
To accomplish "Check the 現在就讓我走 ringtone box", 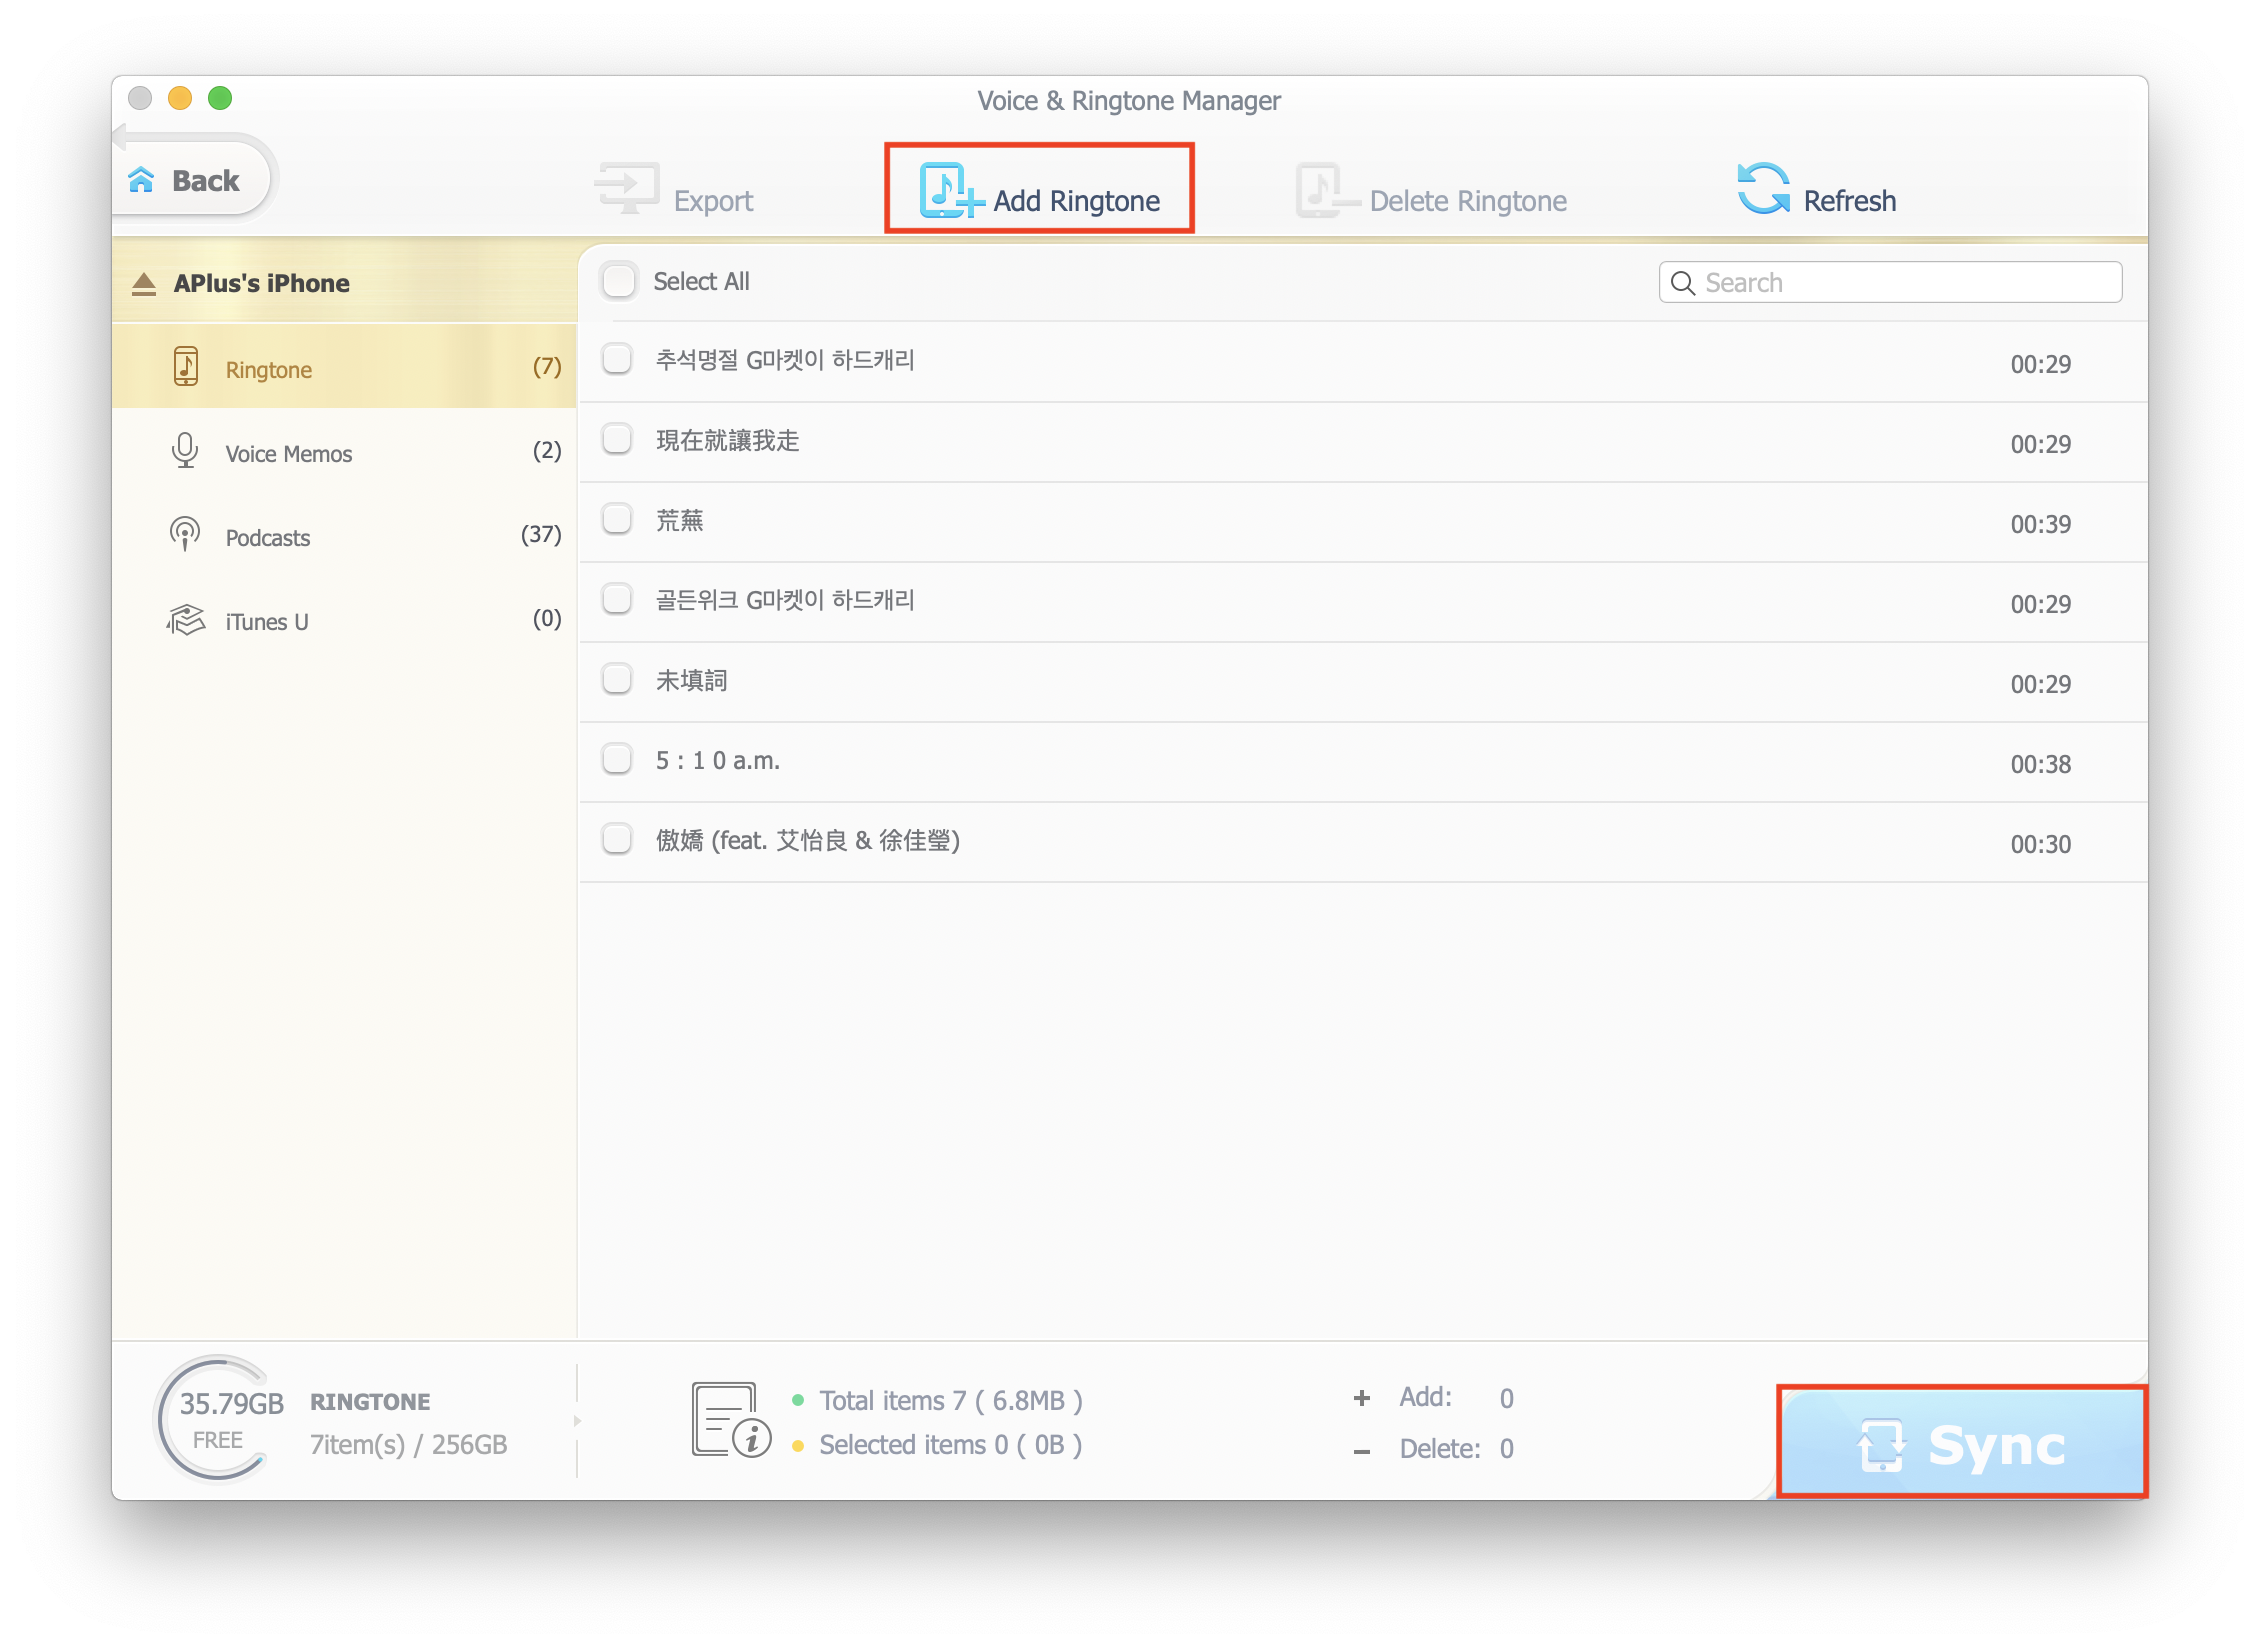I will pyautogui.click(x=617, y=439).
